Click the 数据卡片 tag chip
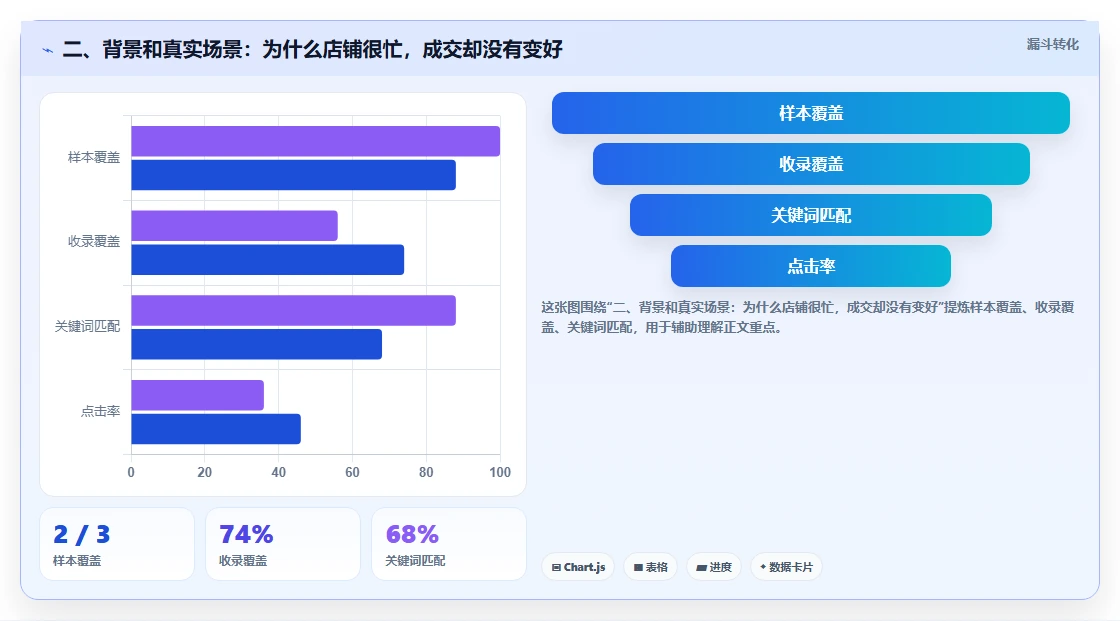 pos(786,567)
